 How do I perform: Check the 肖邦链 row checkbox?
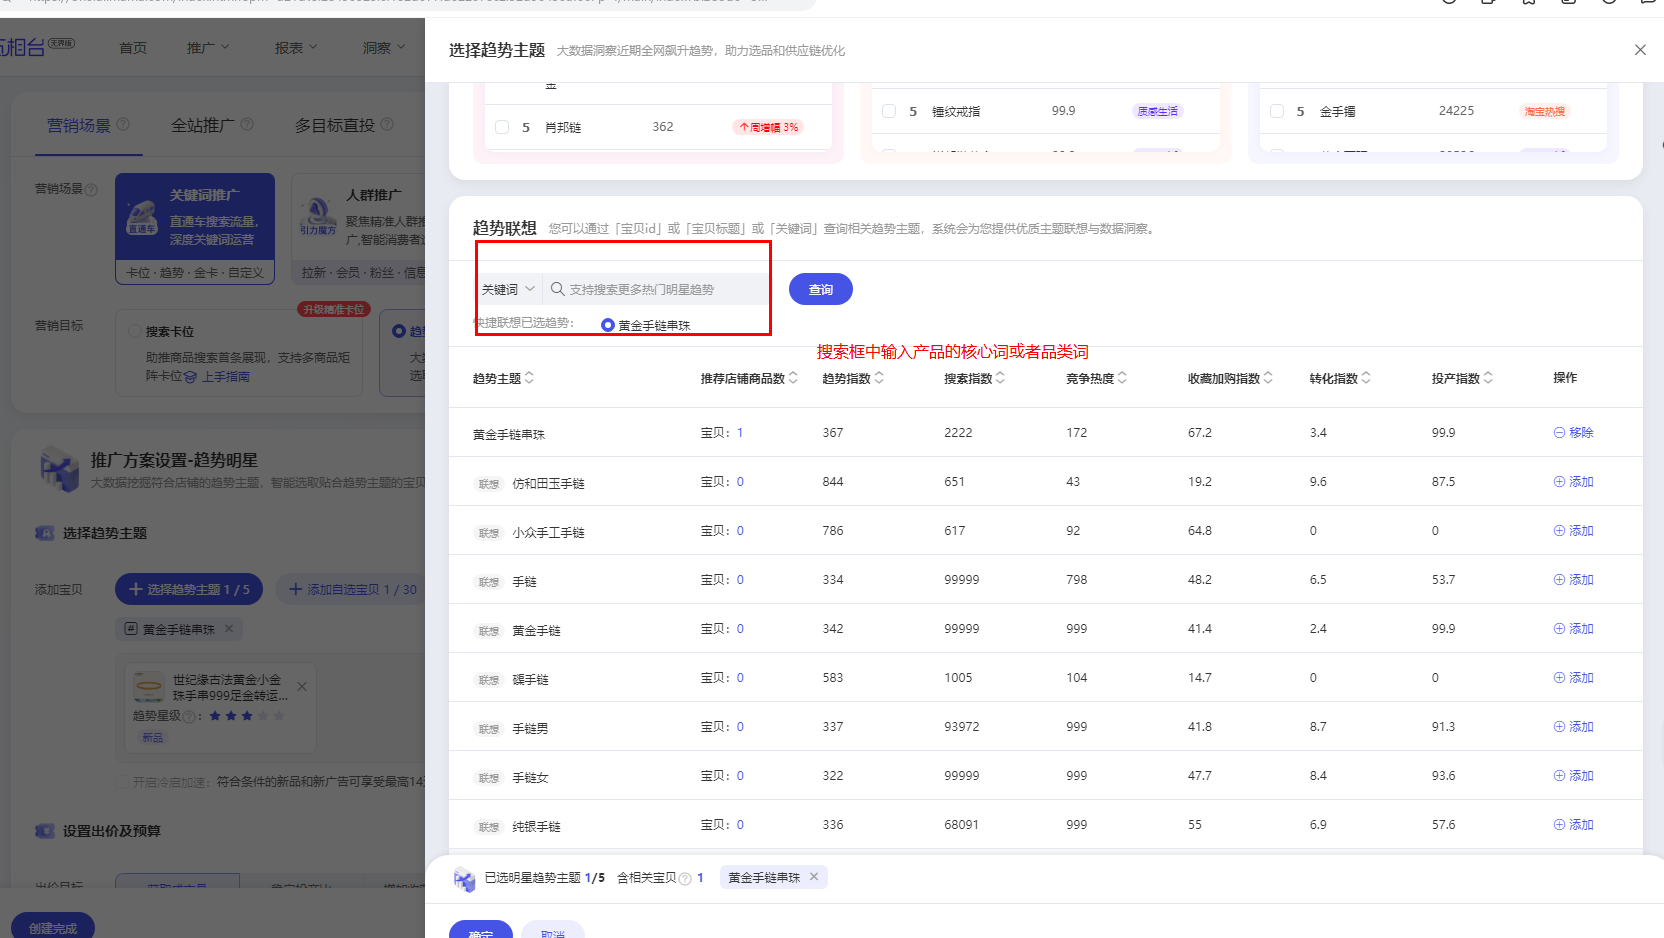[502, 127]
